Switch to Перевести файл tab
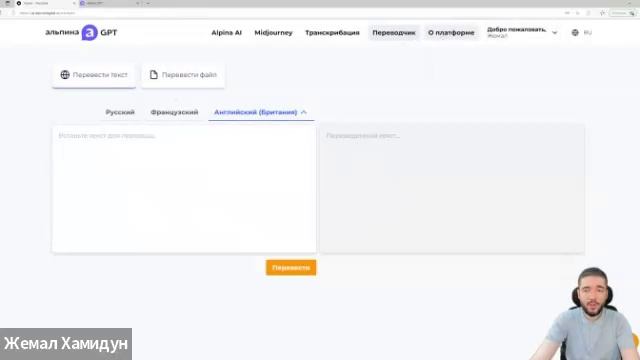Image resolution: width=640 pixels, height=360 pixels. click(183, 75)
